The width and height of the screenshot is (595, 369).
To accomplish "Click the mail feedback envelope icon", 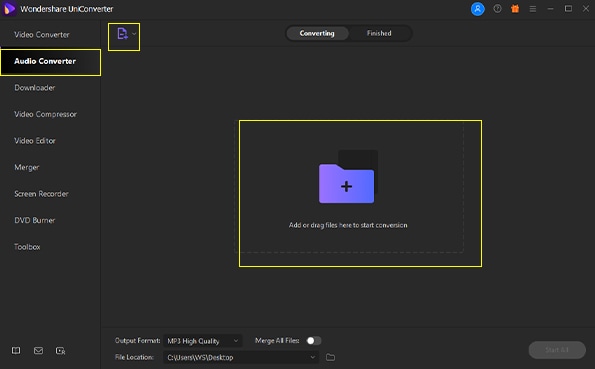I will point(38,350).
